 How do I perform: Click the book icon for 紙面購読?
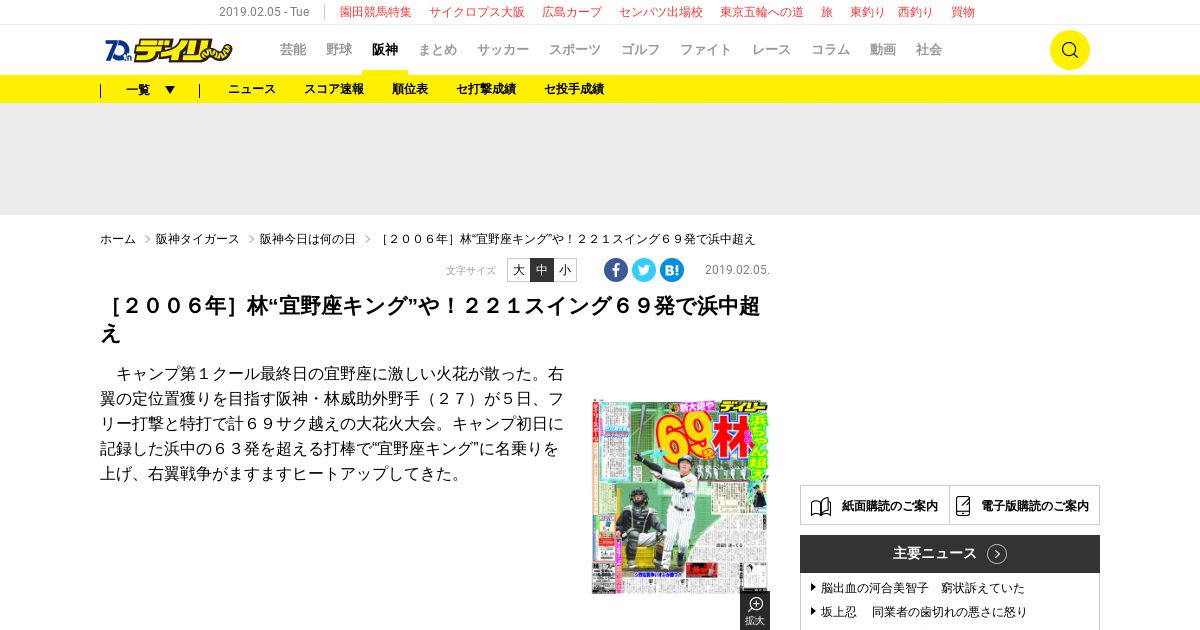click(821, 506)
